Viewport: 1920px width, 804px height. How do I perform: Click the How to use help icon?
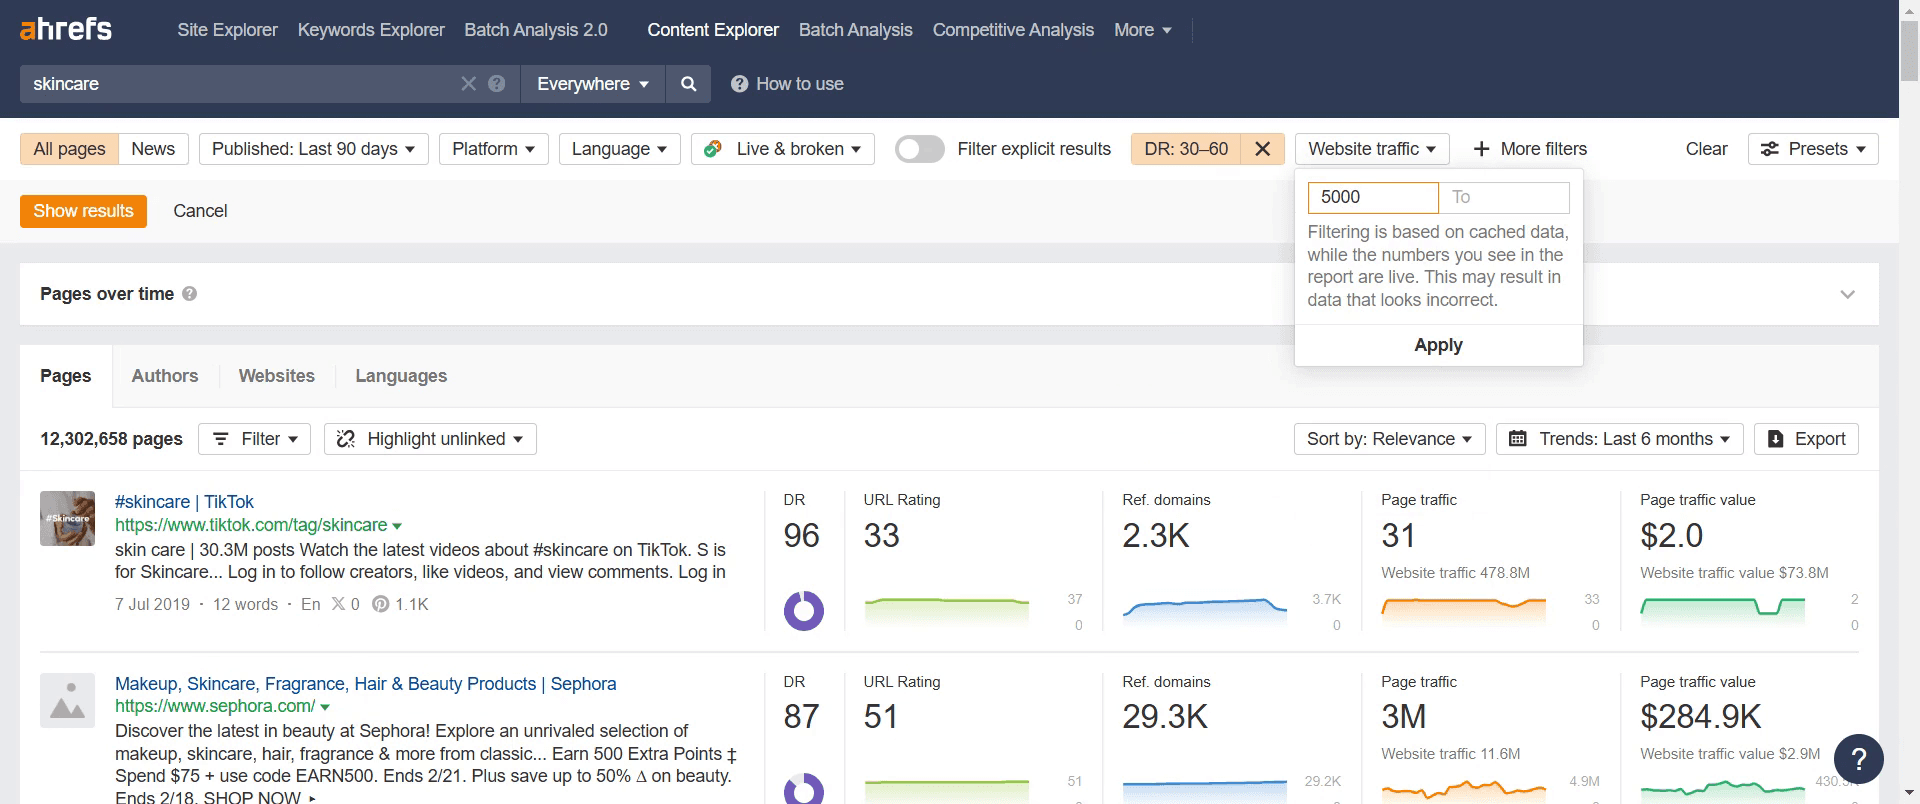[x=739, y=84]
